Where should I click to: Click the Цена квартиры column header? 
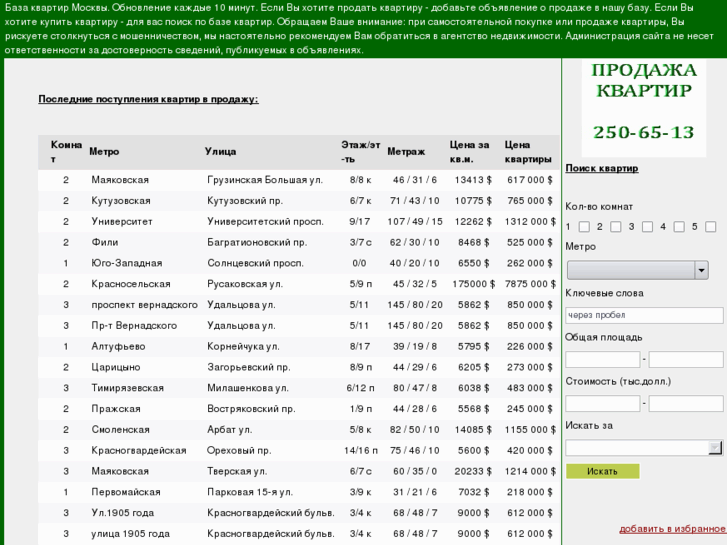coord(527,152)
